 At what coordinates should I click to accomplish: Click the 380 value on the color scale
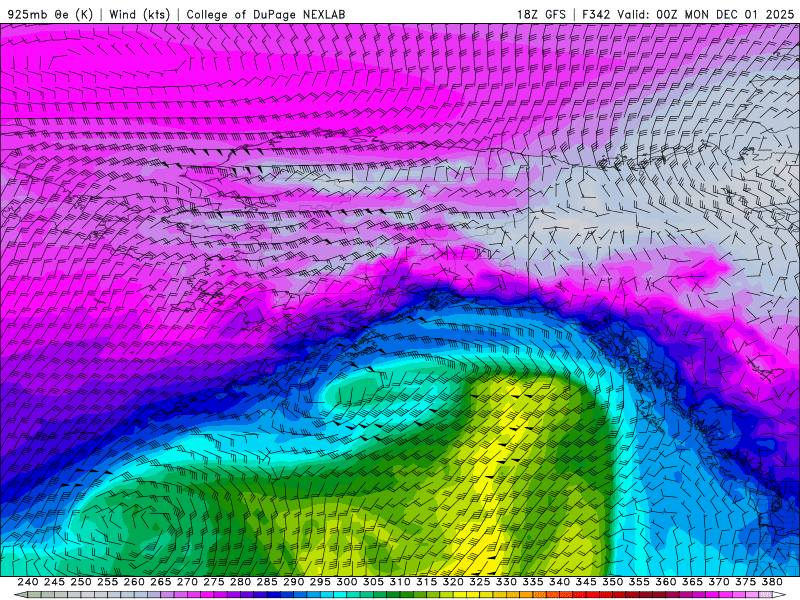point(772,582)
